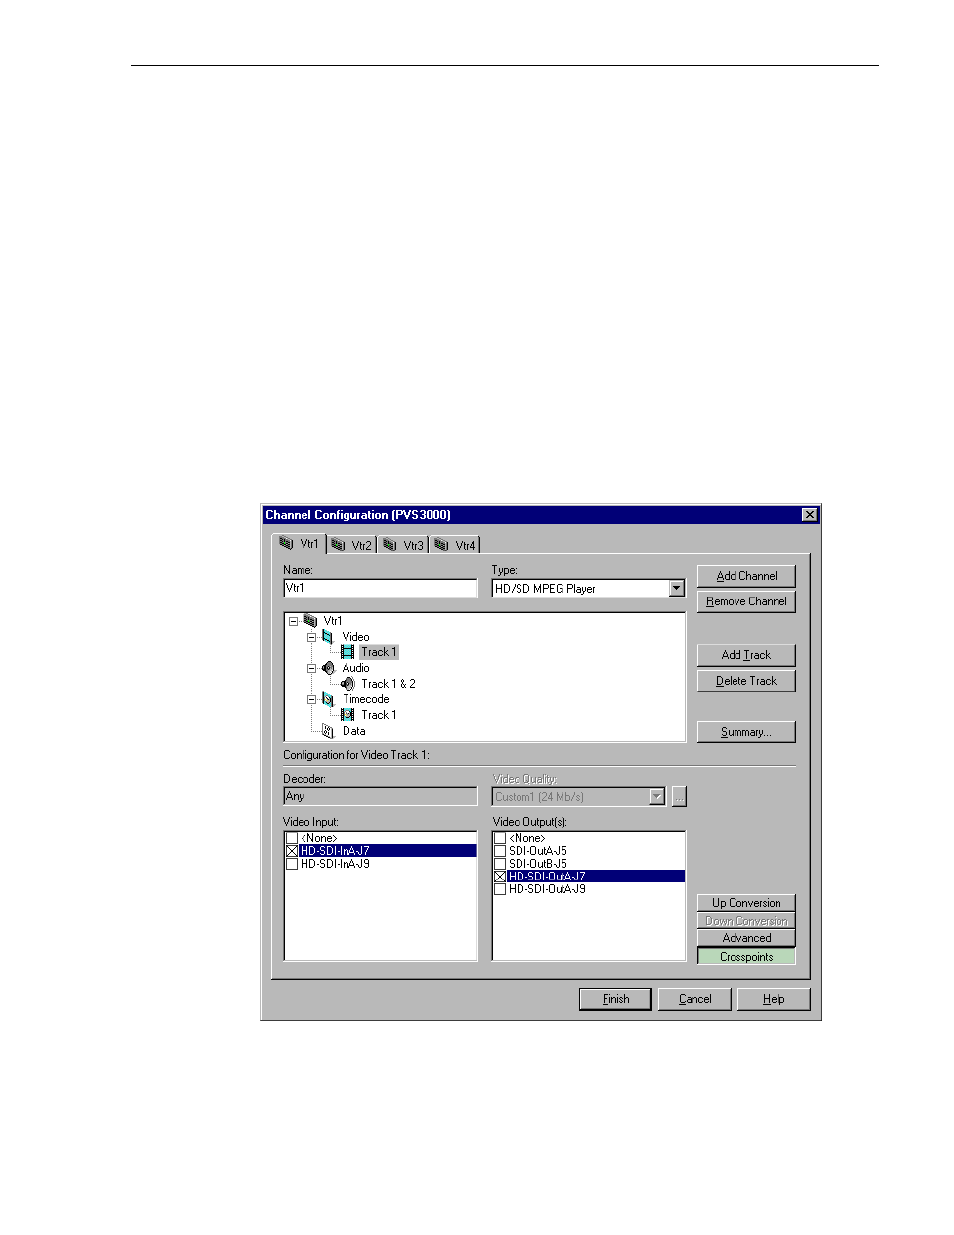Switch to the Vtr3 tab

point(404,545)
